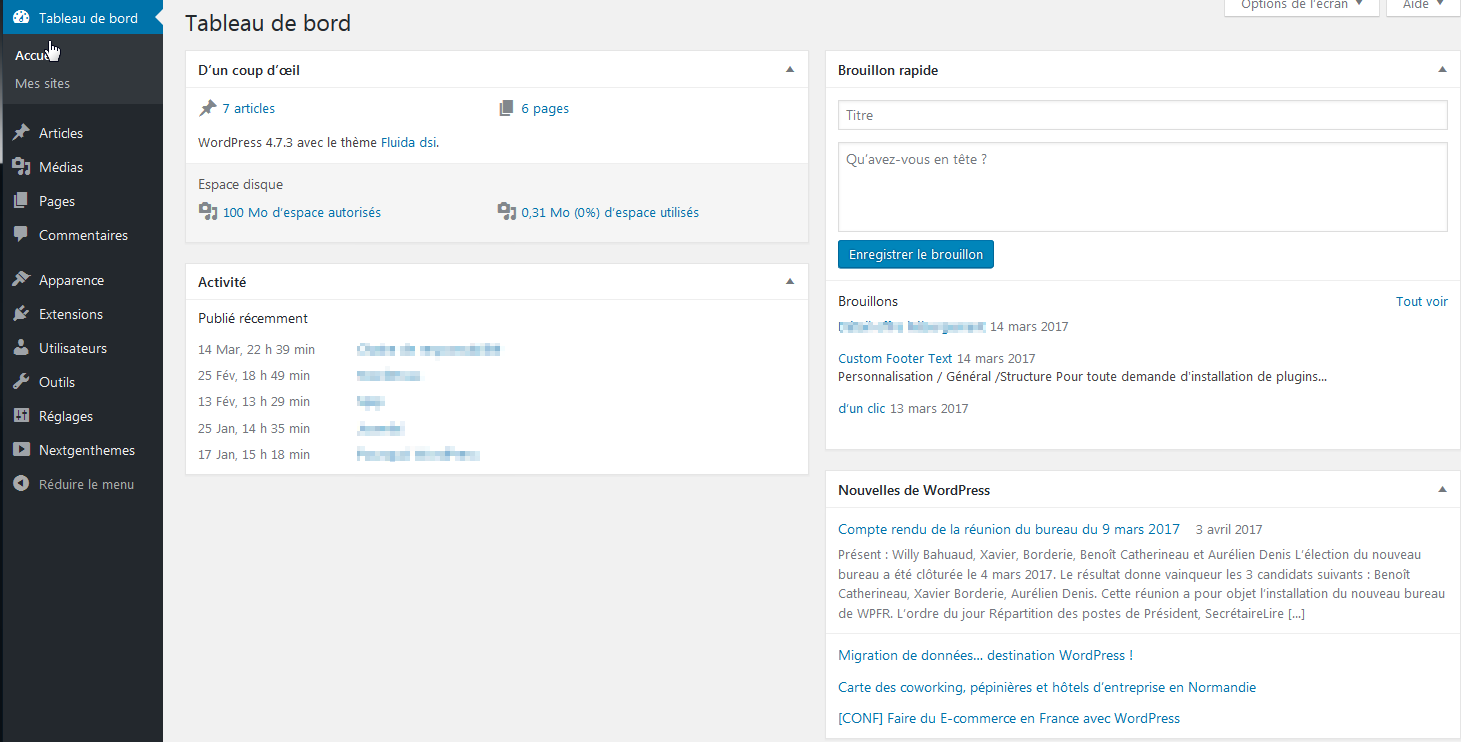
Task: Click pages icon beside 6 pages
Action: click(506, 108)
